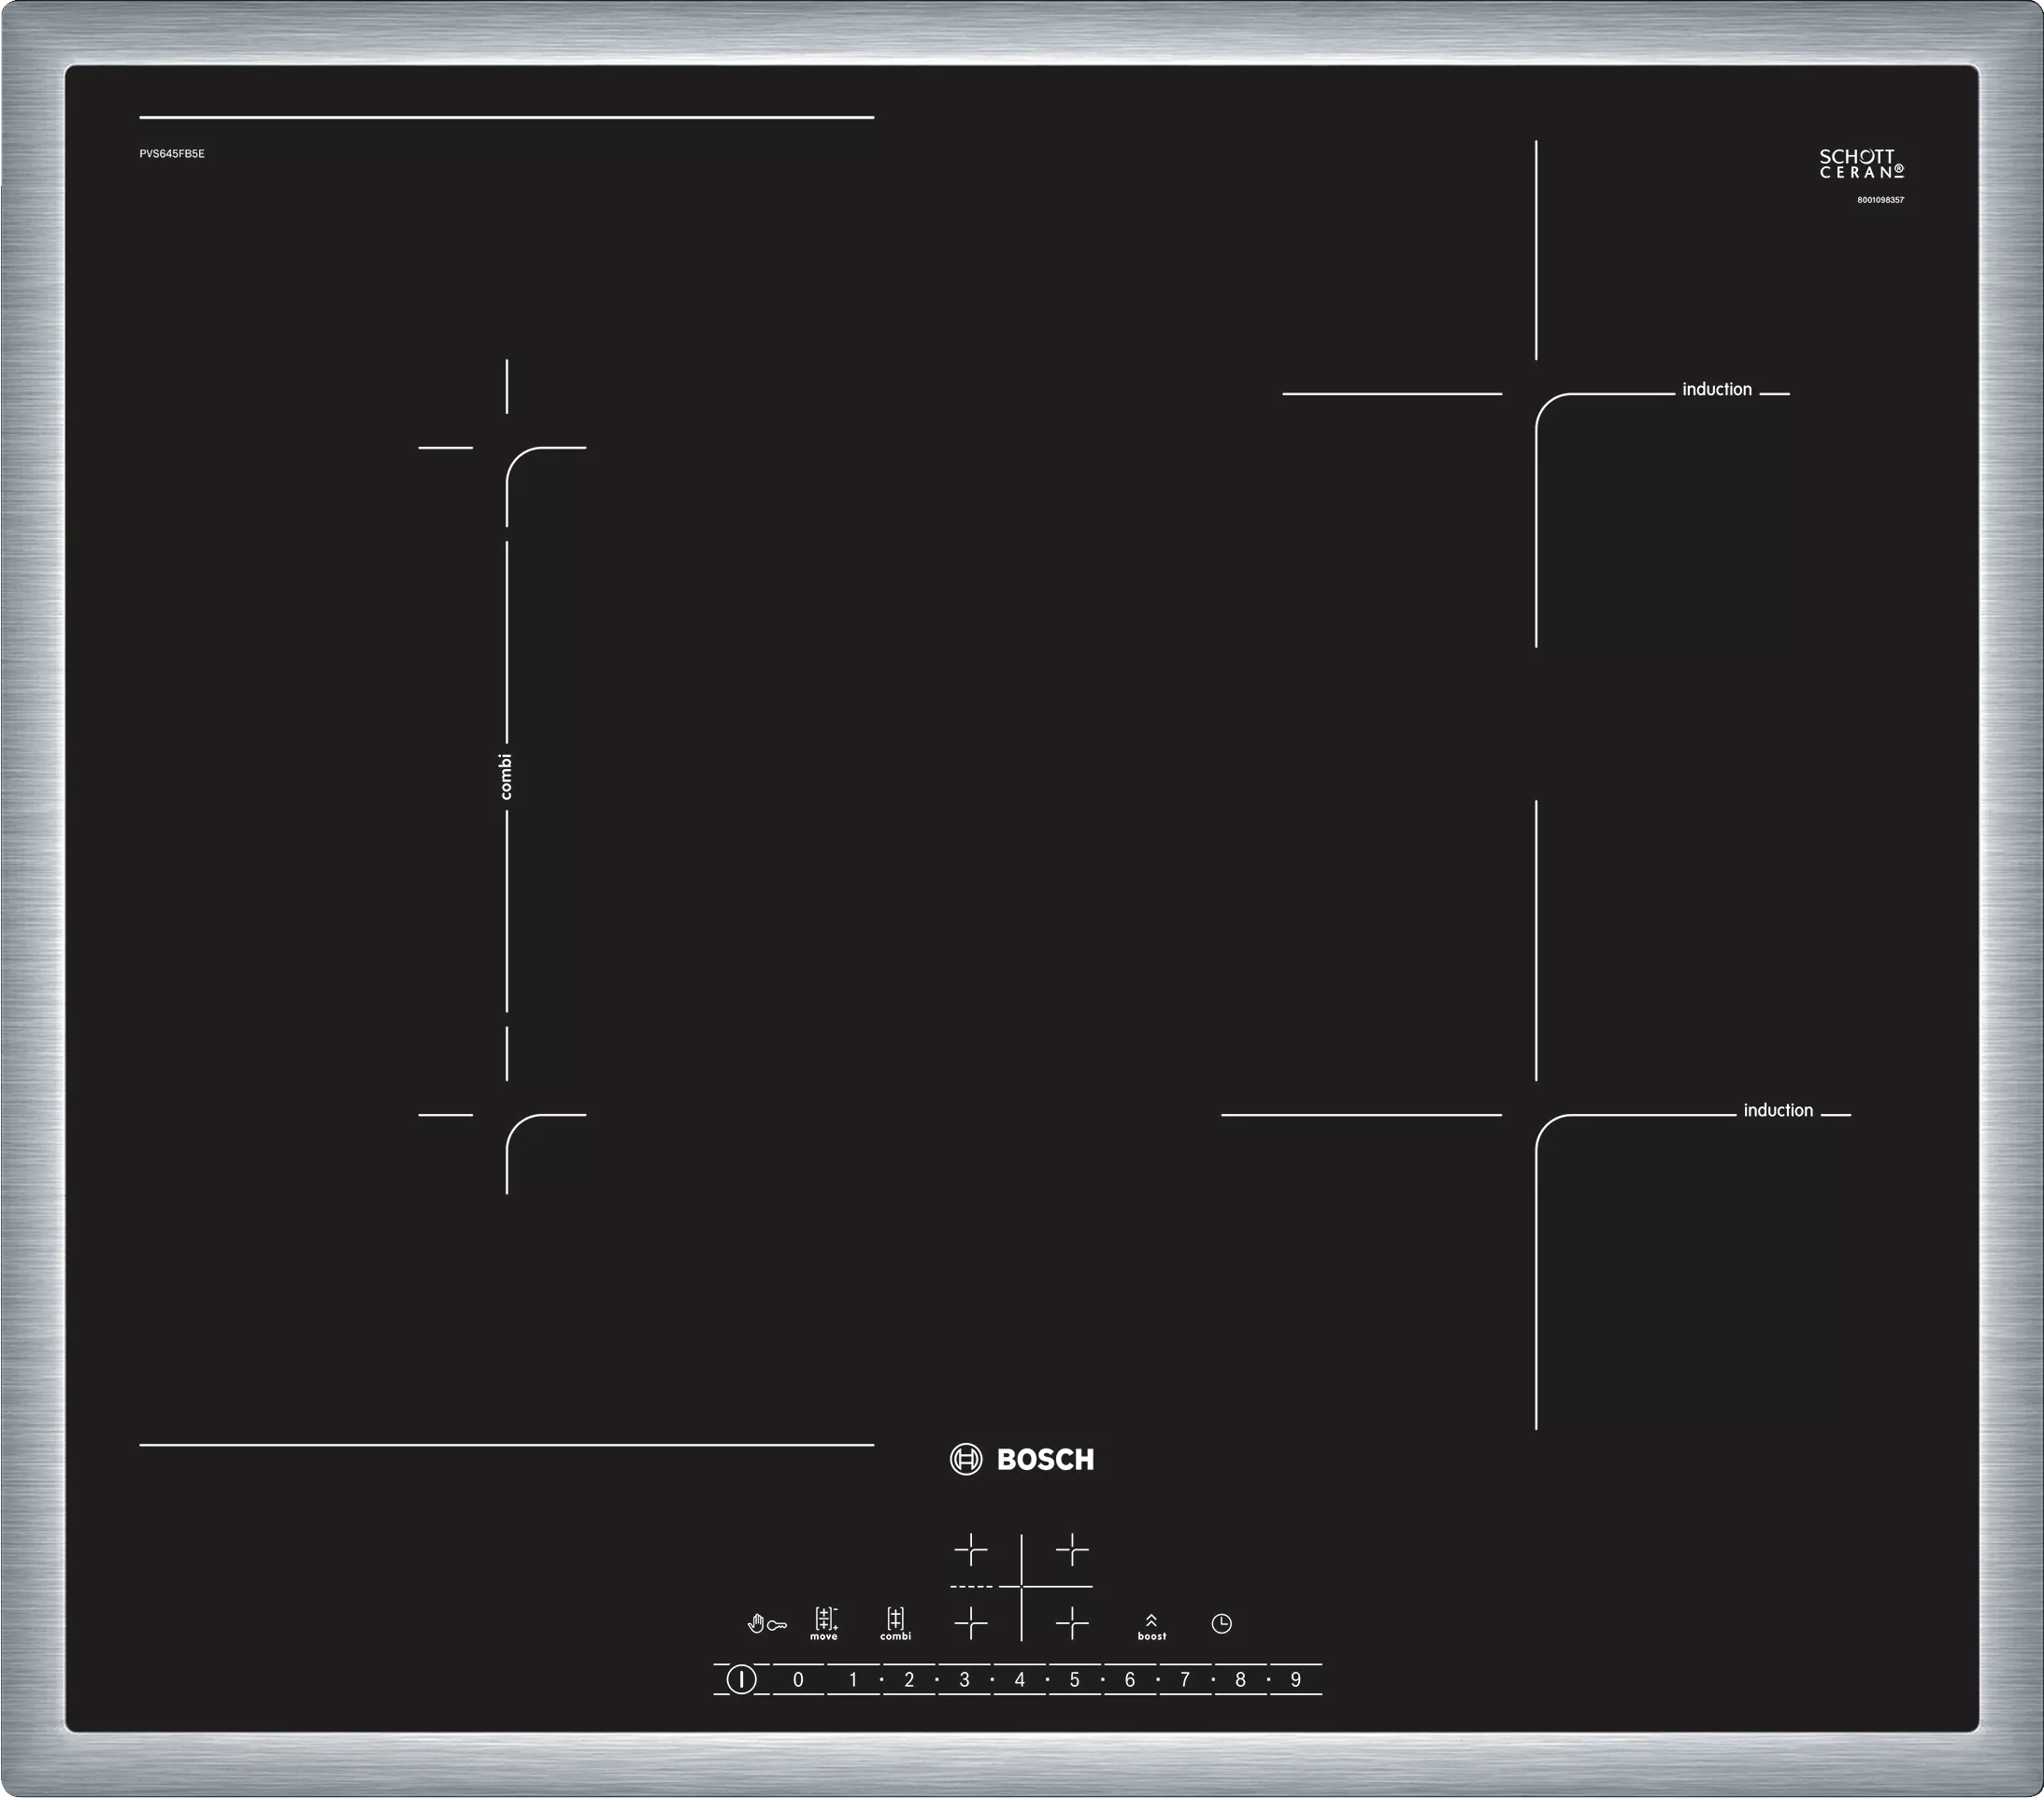Select the top-left cooking zone selector cross
The image size is (2044, 1798).
pyautogui.click(x=970, y=1551)
